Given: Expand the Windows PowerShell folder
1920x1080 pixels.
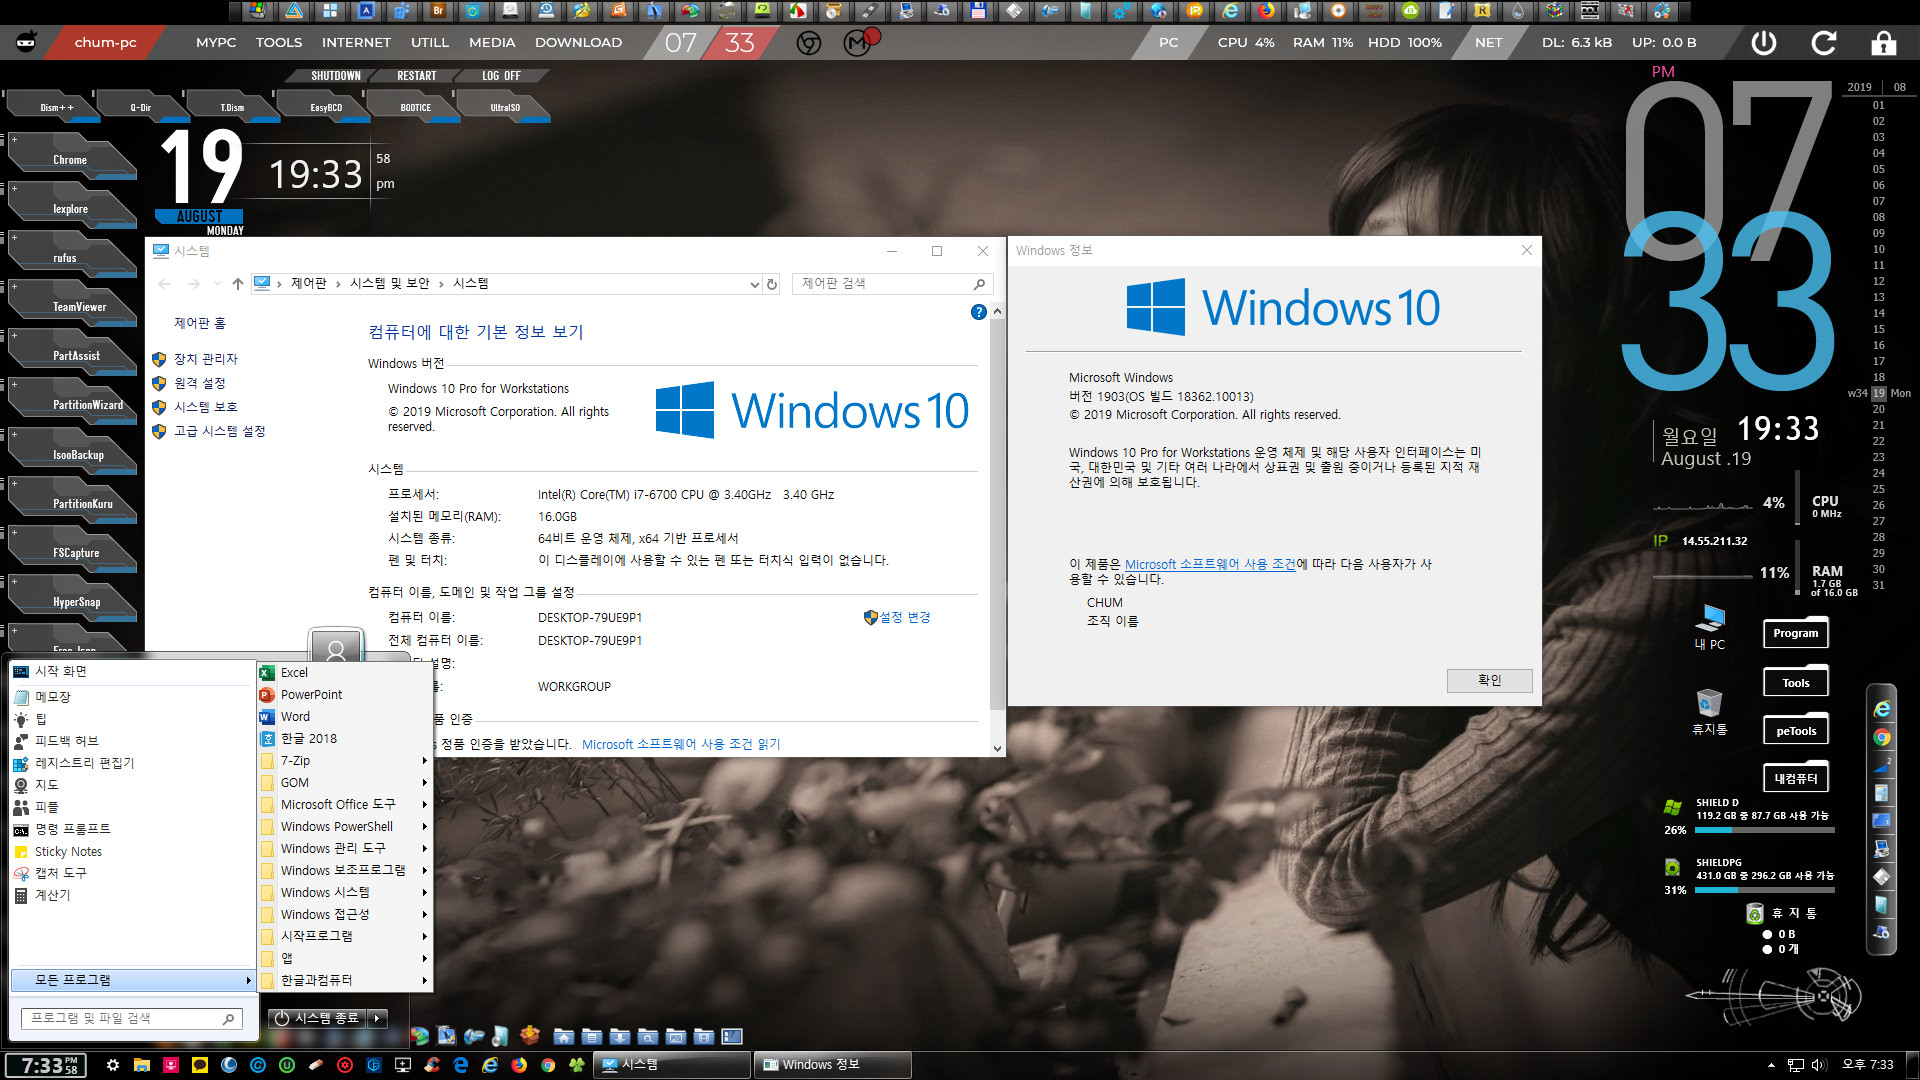Looking at the screenshot, I should (345, 827).
